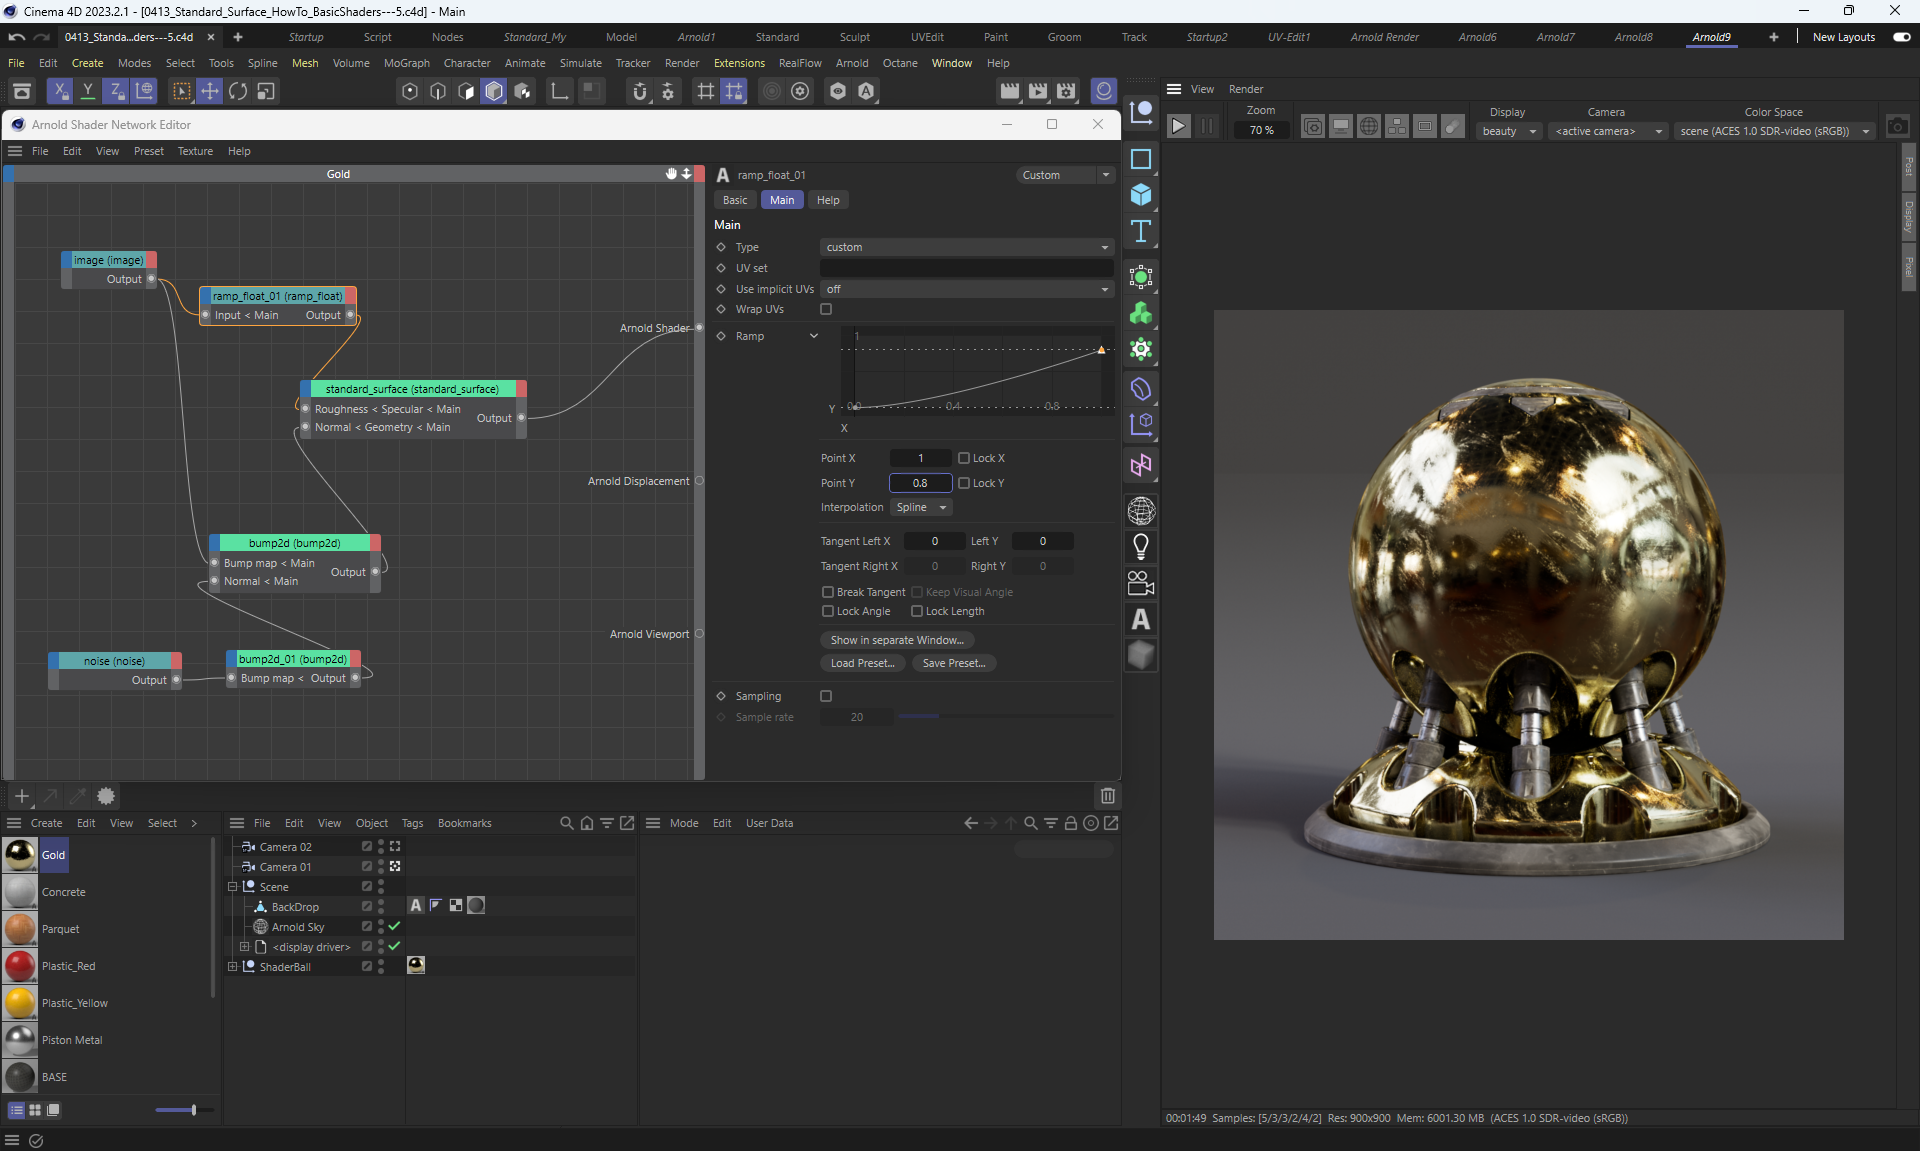
Task: Toggle the Lock X checkbox
Action: coord(964,458)
